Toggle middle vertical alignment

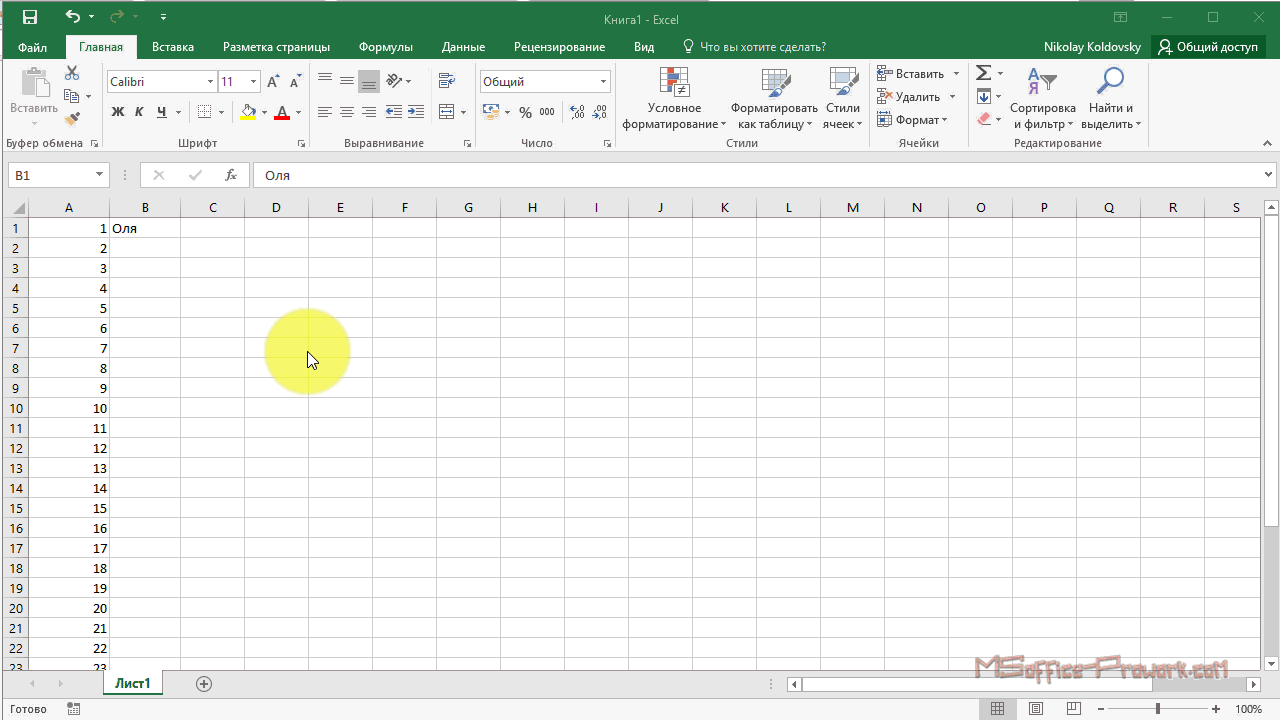347,81
